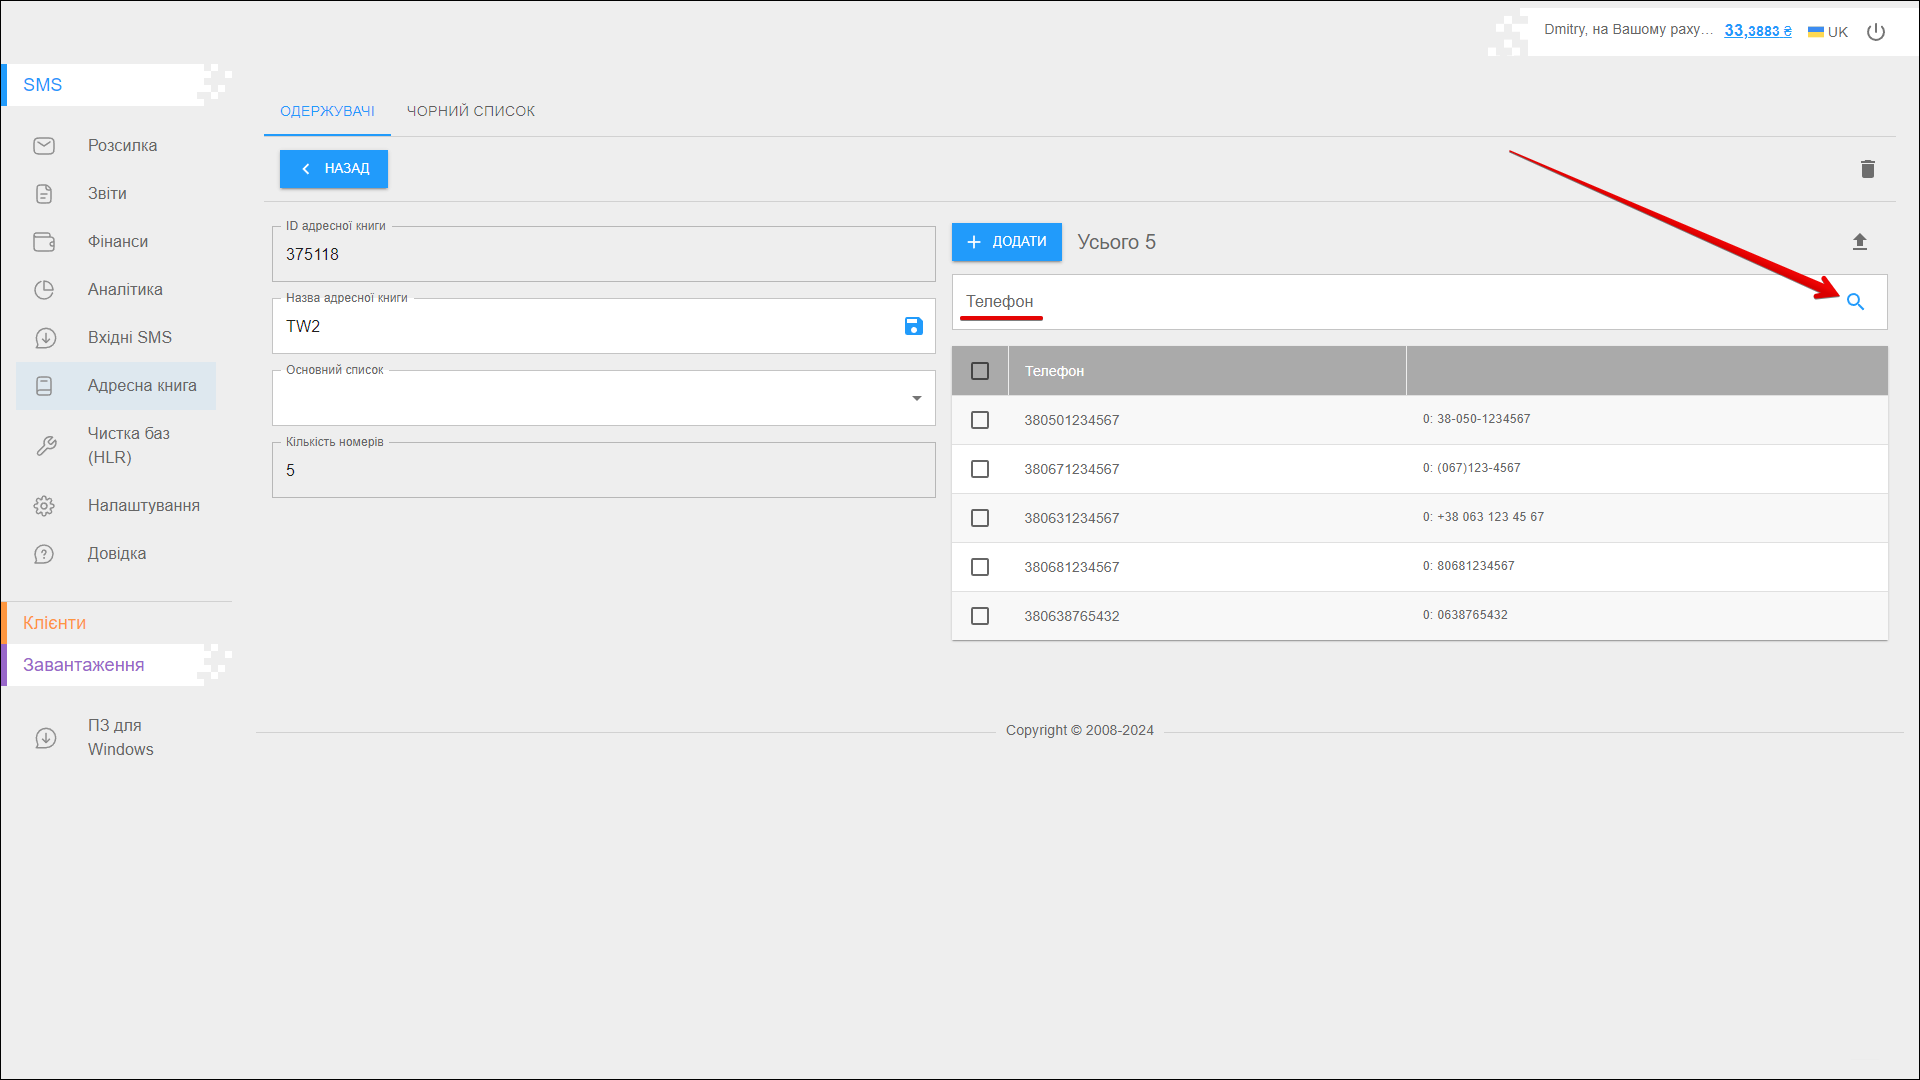Select the Одержувачі tab
Image resolution: width=1920 pixels, height=1080 pixels.
[327, 111]
